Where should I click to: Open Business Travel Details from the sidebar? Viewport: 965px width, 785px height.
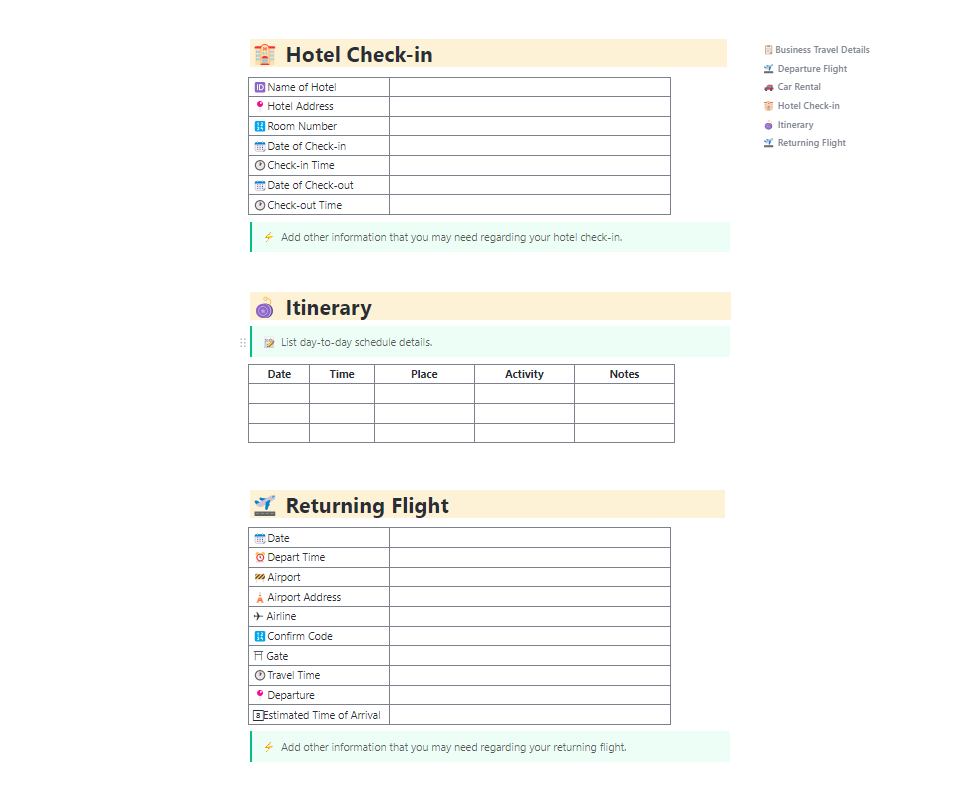[x=817, y=49]
